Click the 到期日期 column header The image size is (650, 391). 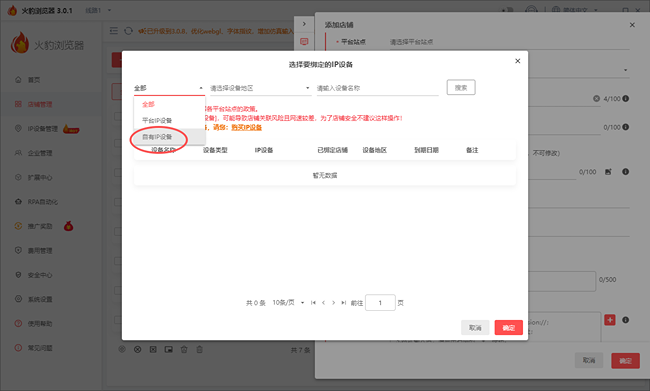pos(426,150)
